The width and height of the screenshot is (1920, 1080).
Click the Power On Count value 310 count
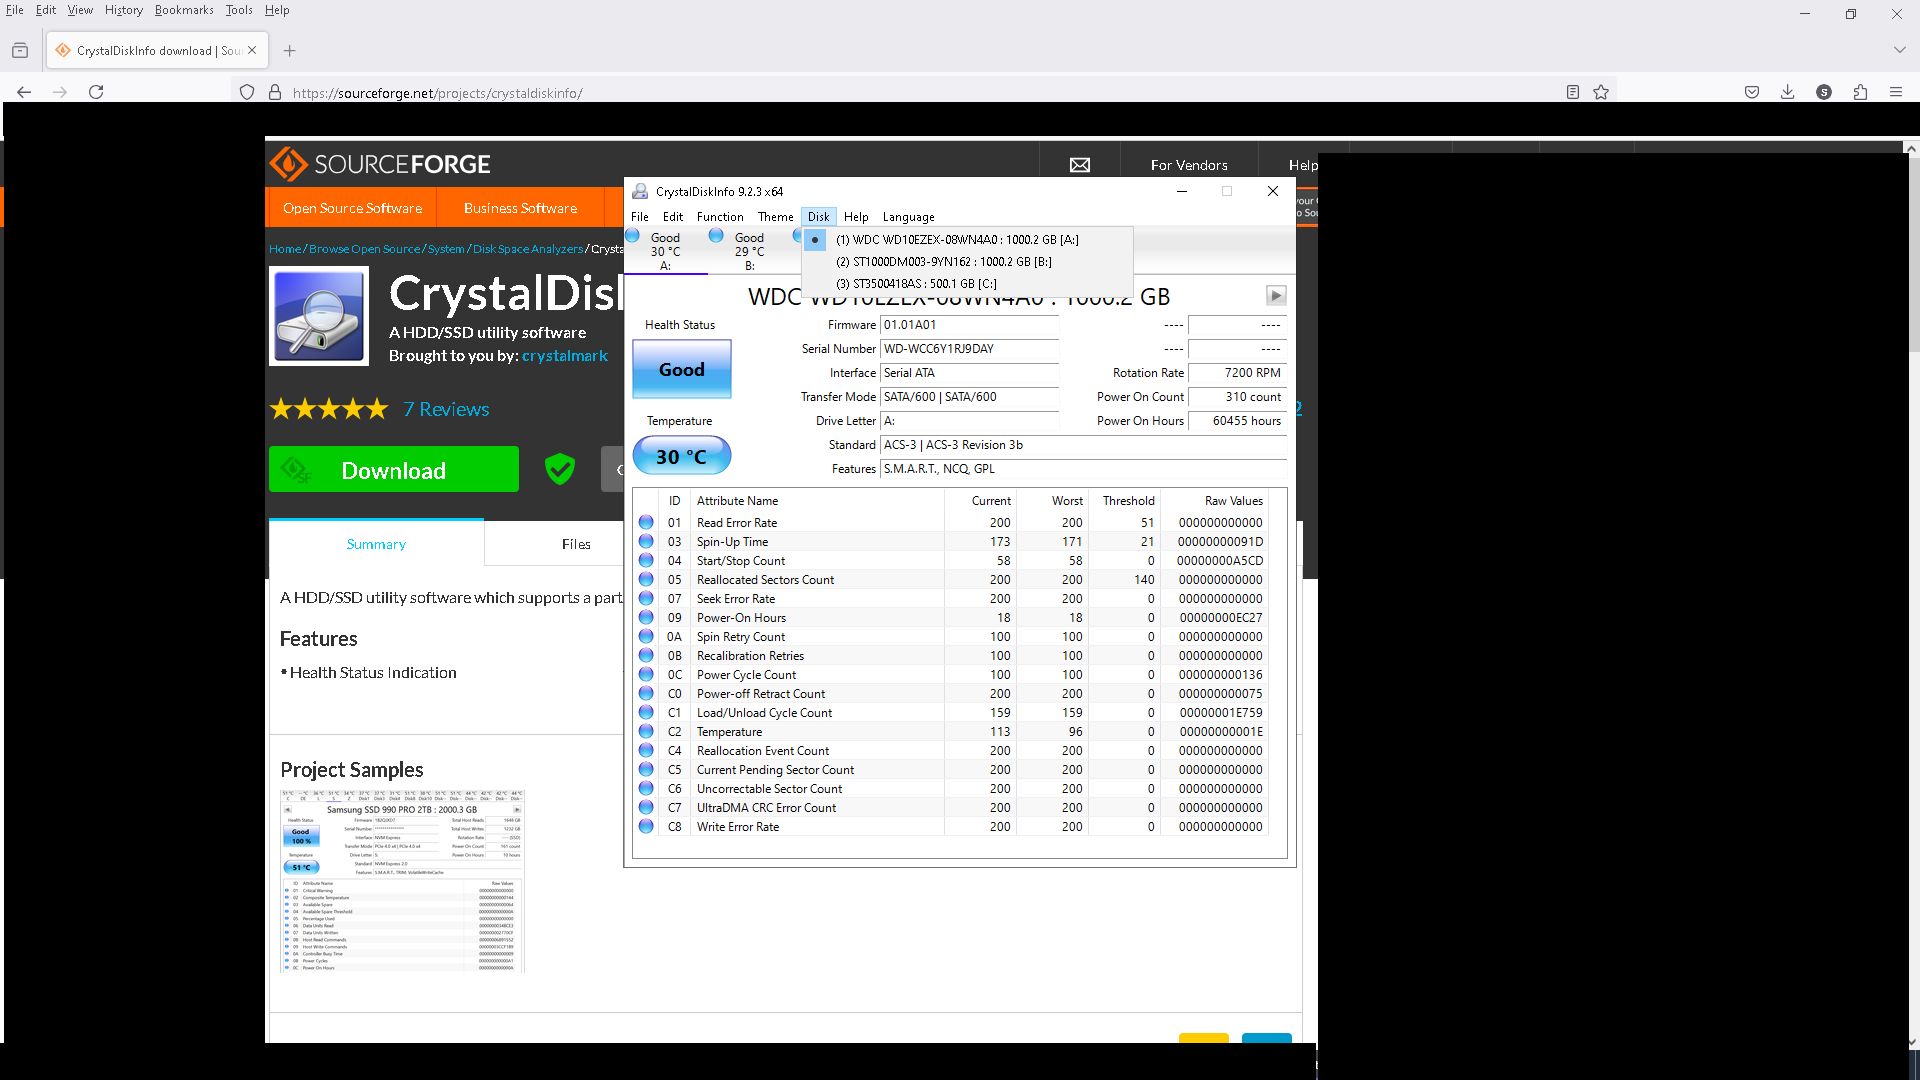coord(1237,397)
